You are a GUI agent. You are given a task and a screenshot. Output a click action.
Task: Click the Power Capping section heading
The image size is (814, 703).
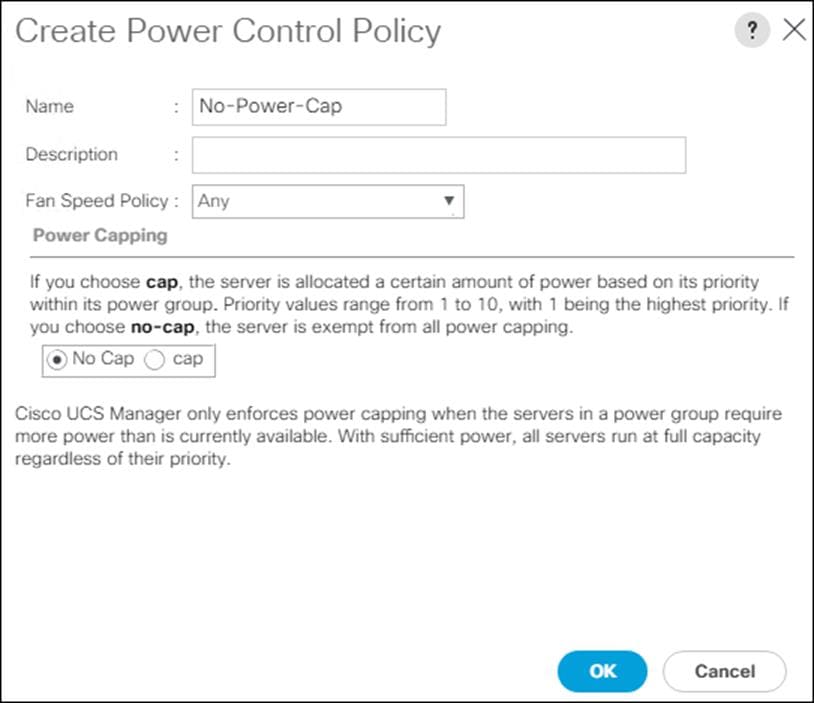pyautogui.click(x=100, y=236)
